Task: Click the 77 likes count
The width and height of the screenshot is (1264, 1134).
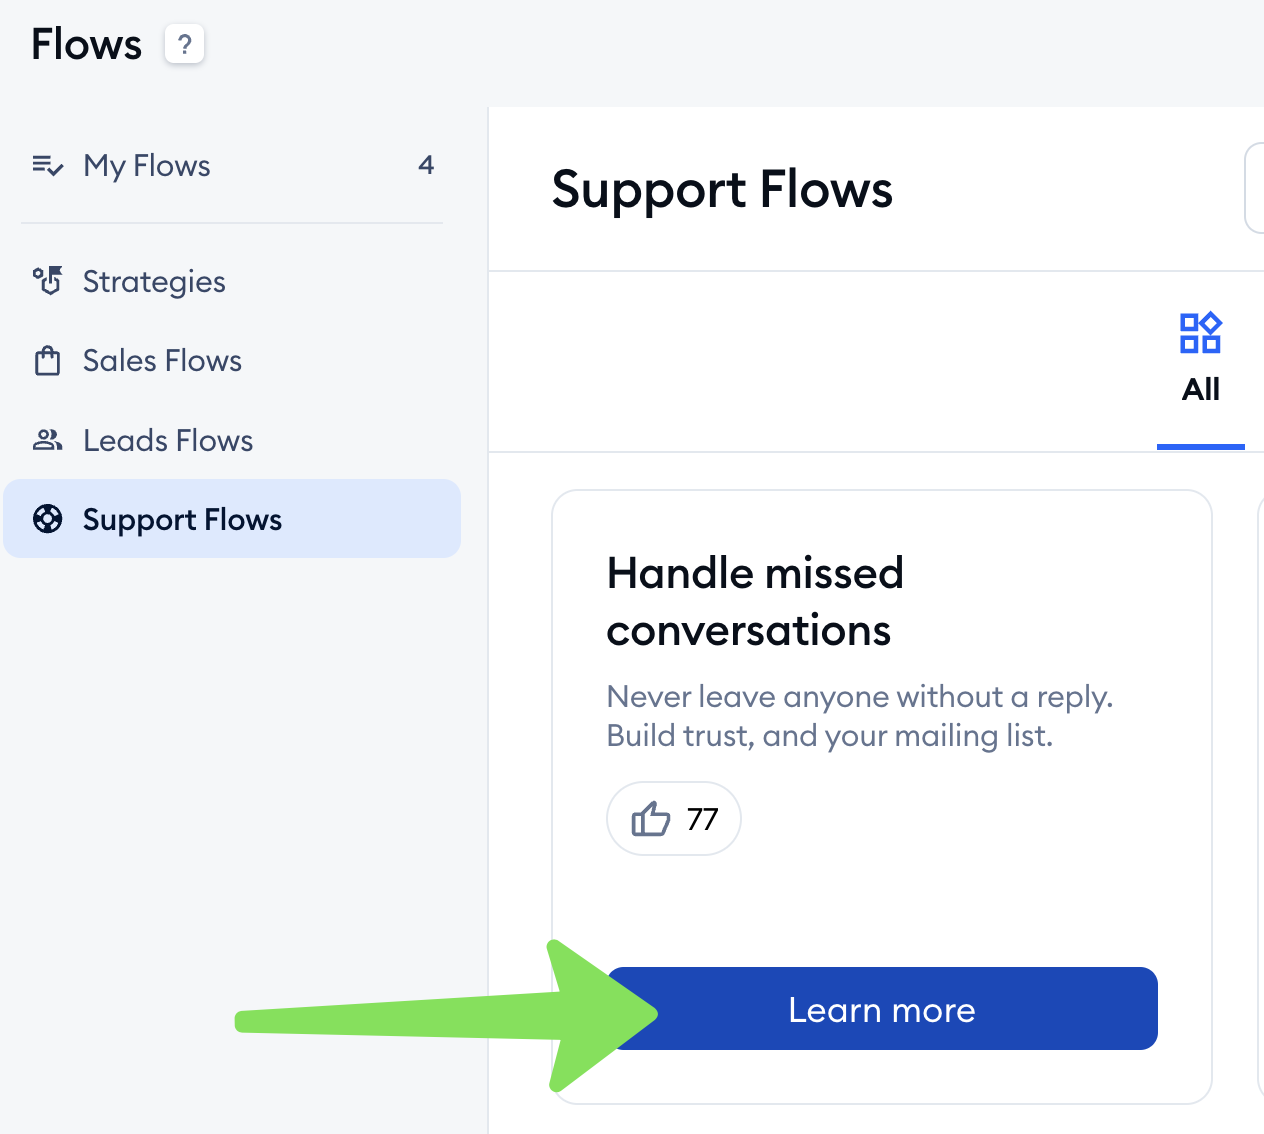Action: [703, 819]
